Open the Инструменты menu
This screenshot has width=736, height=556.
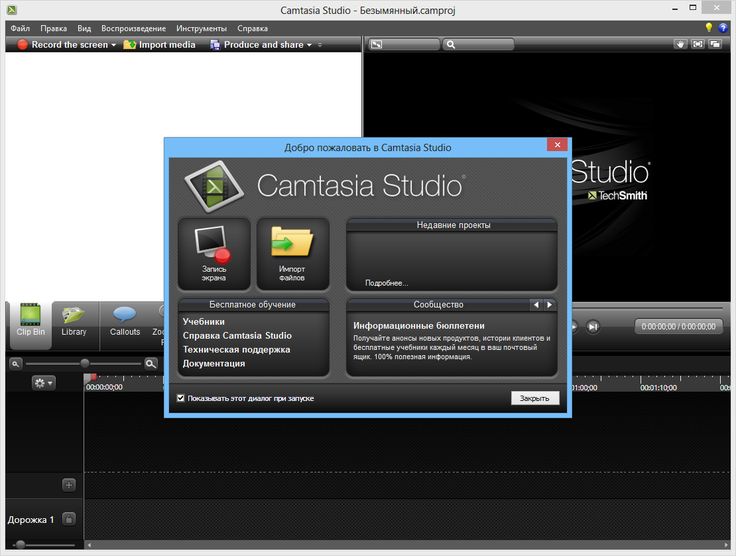click(201, 28)
